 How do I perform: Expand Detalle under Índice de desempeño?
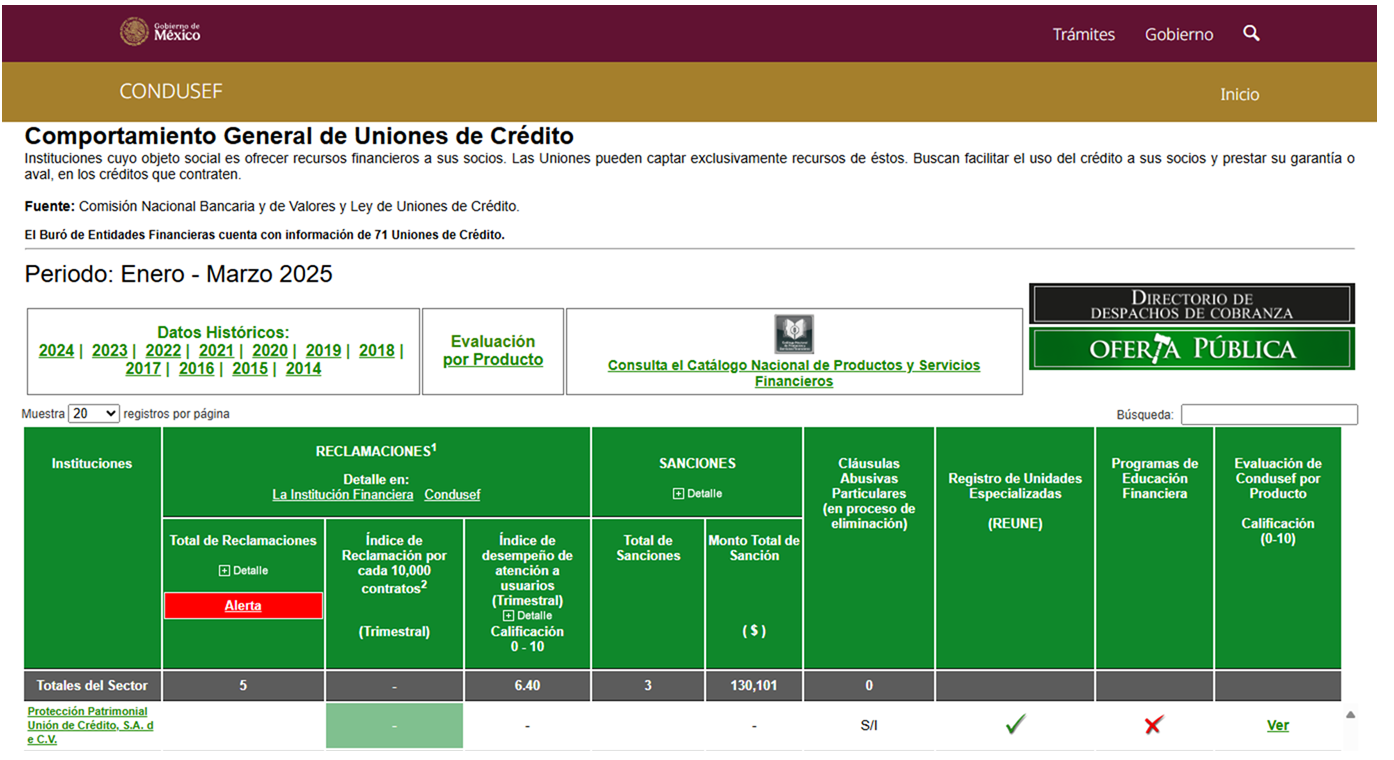pos(527,616)
